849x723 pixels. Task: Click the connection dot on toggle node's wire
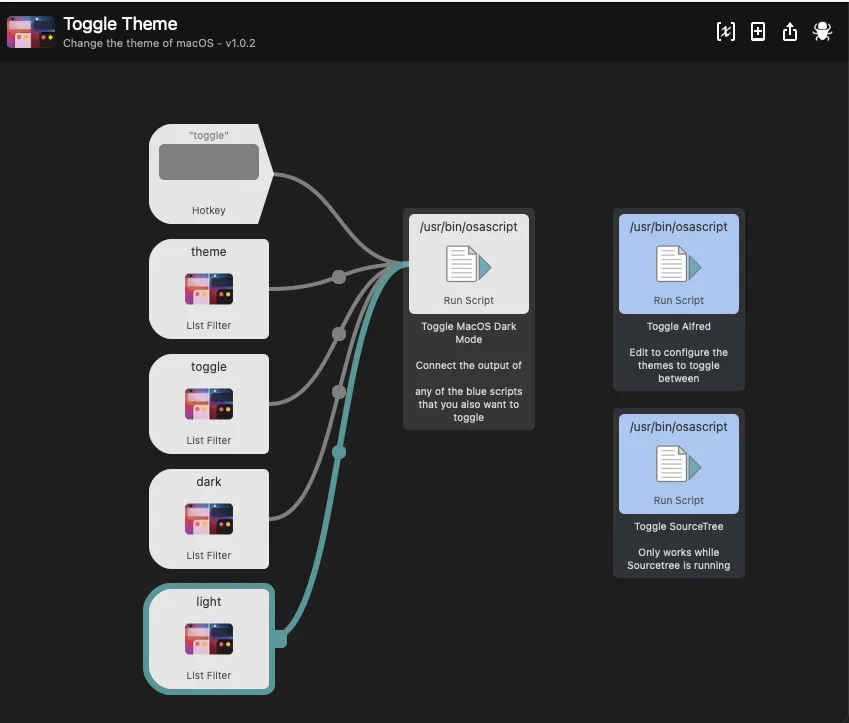[339, 333]
